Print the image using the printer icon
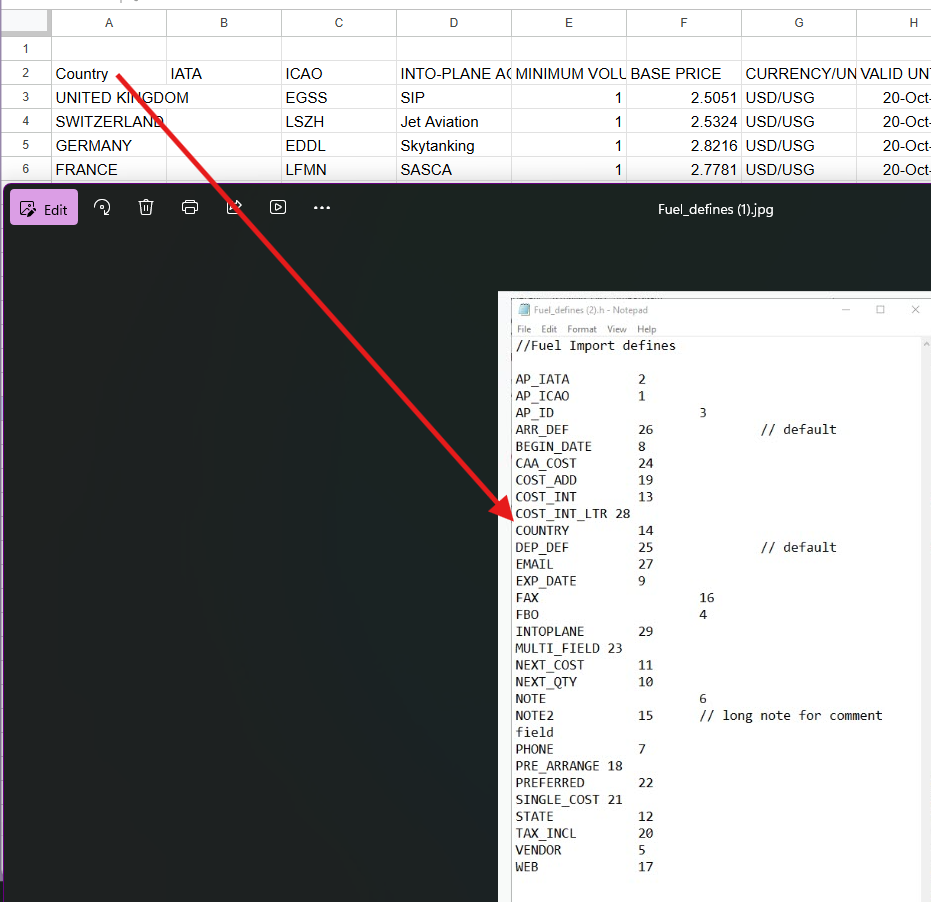 pyautogui.click(x=190, y=207)
